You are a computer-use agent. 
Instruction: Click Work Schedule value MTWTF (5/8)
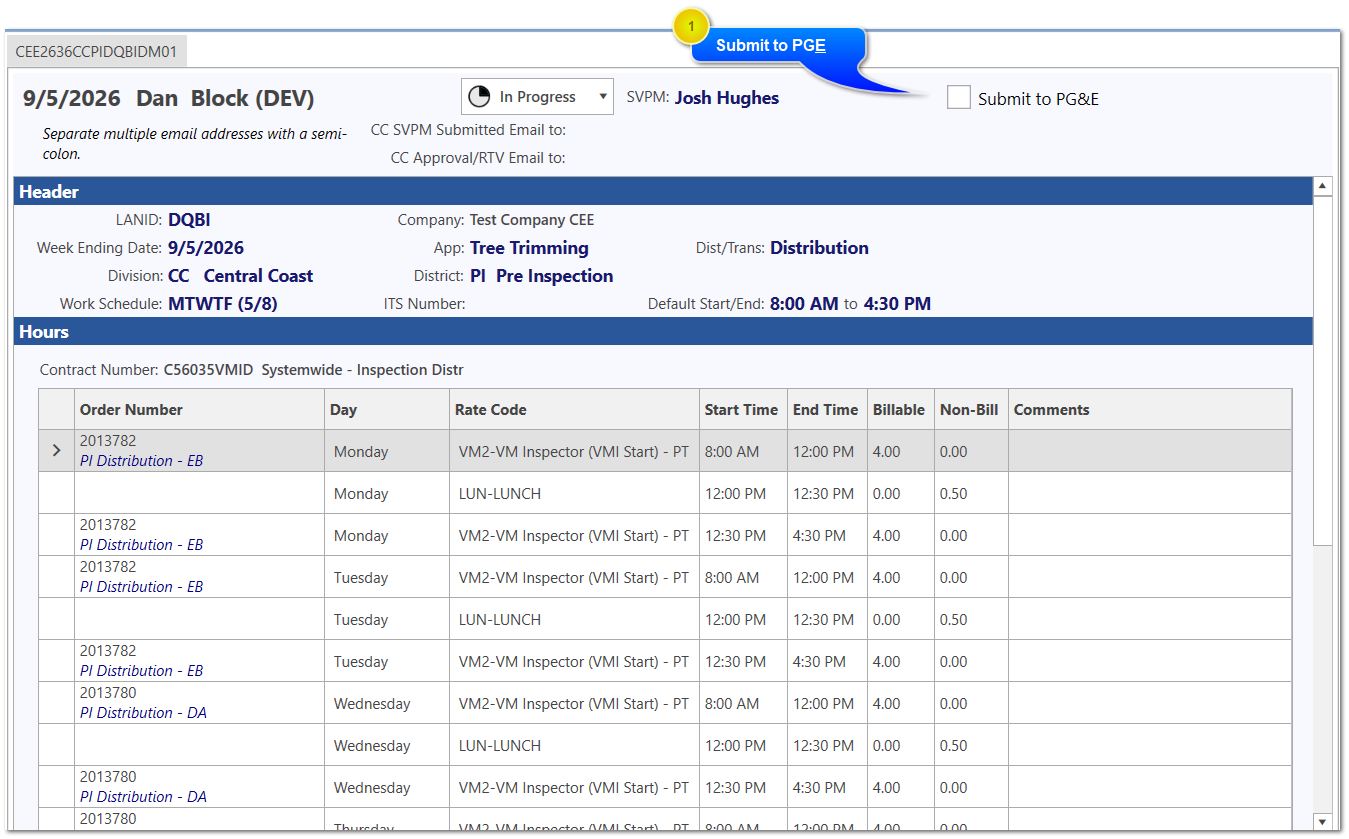pyautogui.click(x=223, y=304)
